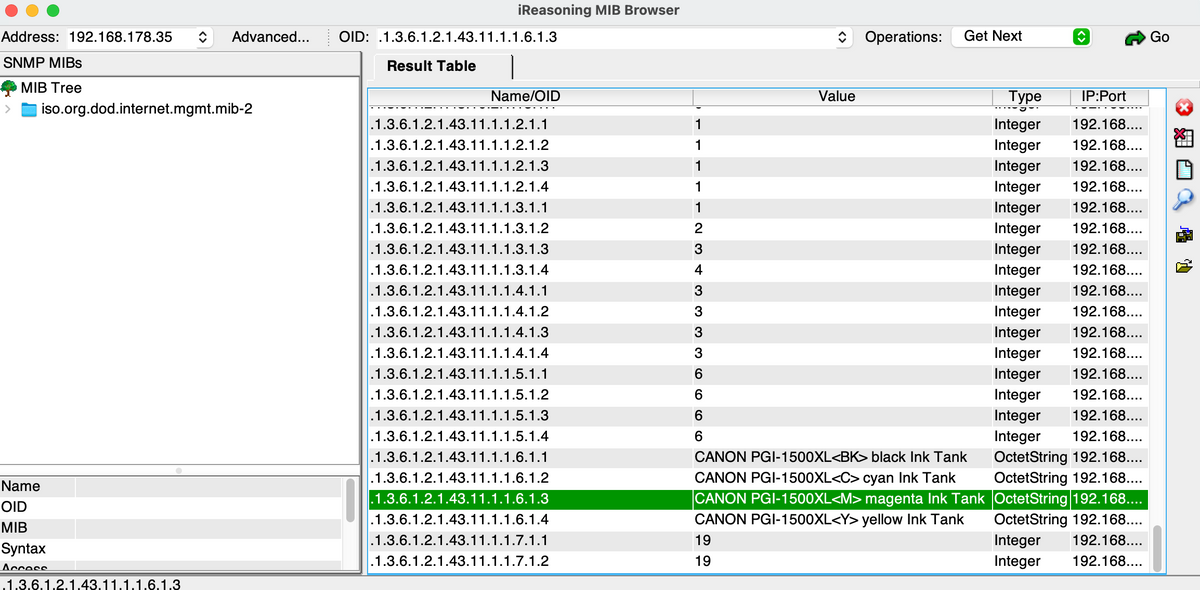Click the Name row in properties panel

(172, 486)
